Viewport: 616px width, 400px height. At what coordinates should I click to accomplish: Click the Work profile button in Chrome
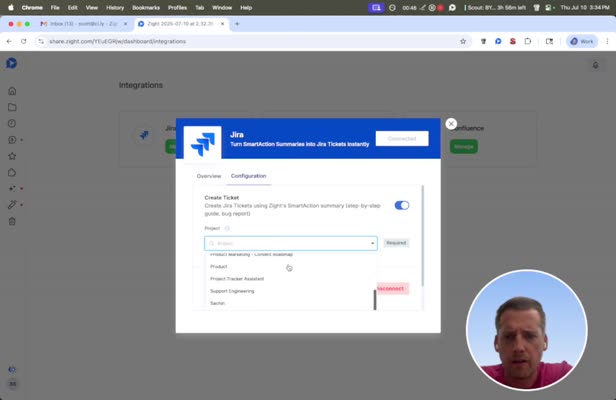[582, 41]
